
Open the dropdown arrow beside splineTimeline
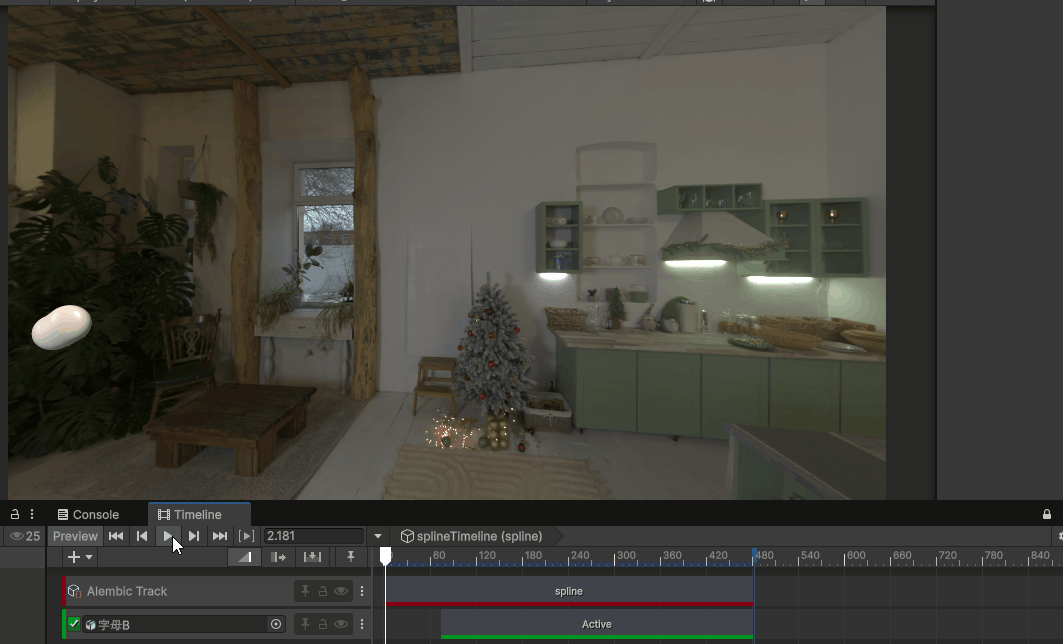click(x=378, y=536)
